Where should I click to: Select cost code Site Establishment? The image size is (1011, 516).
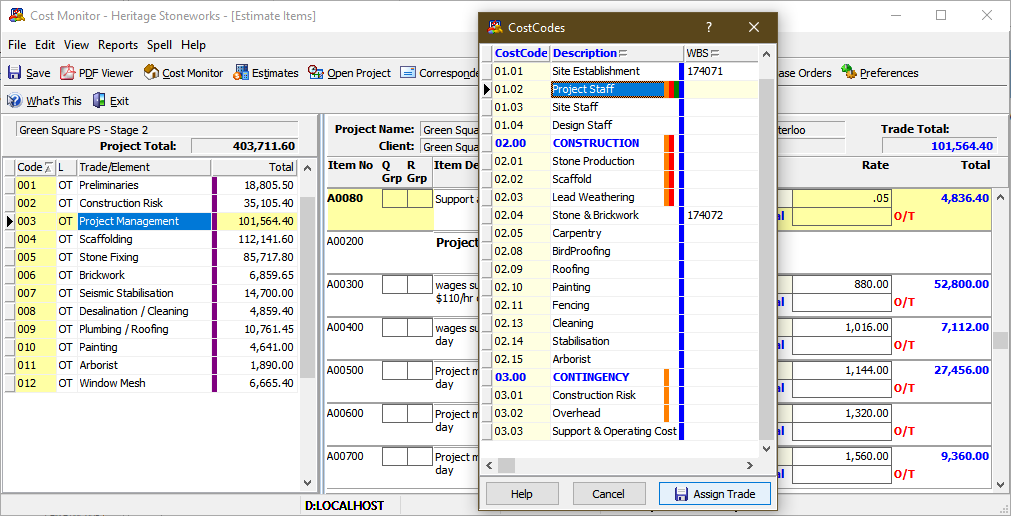(620, 71)
